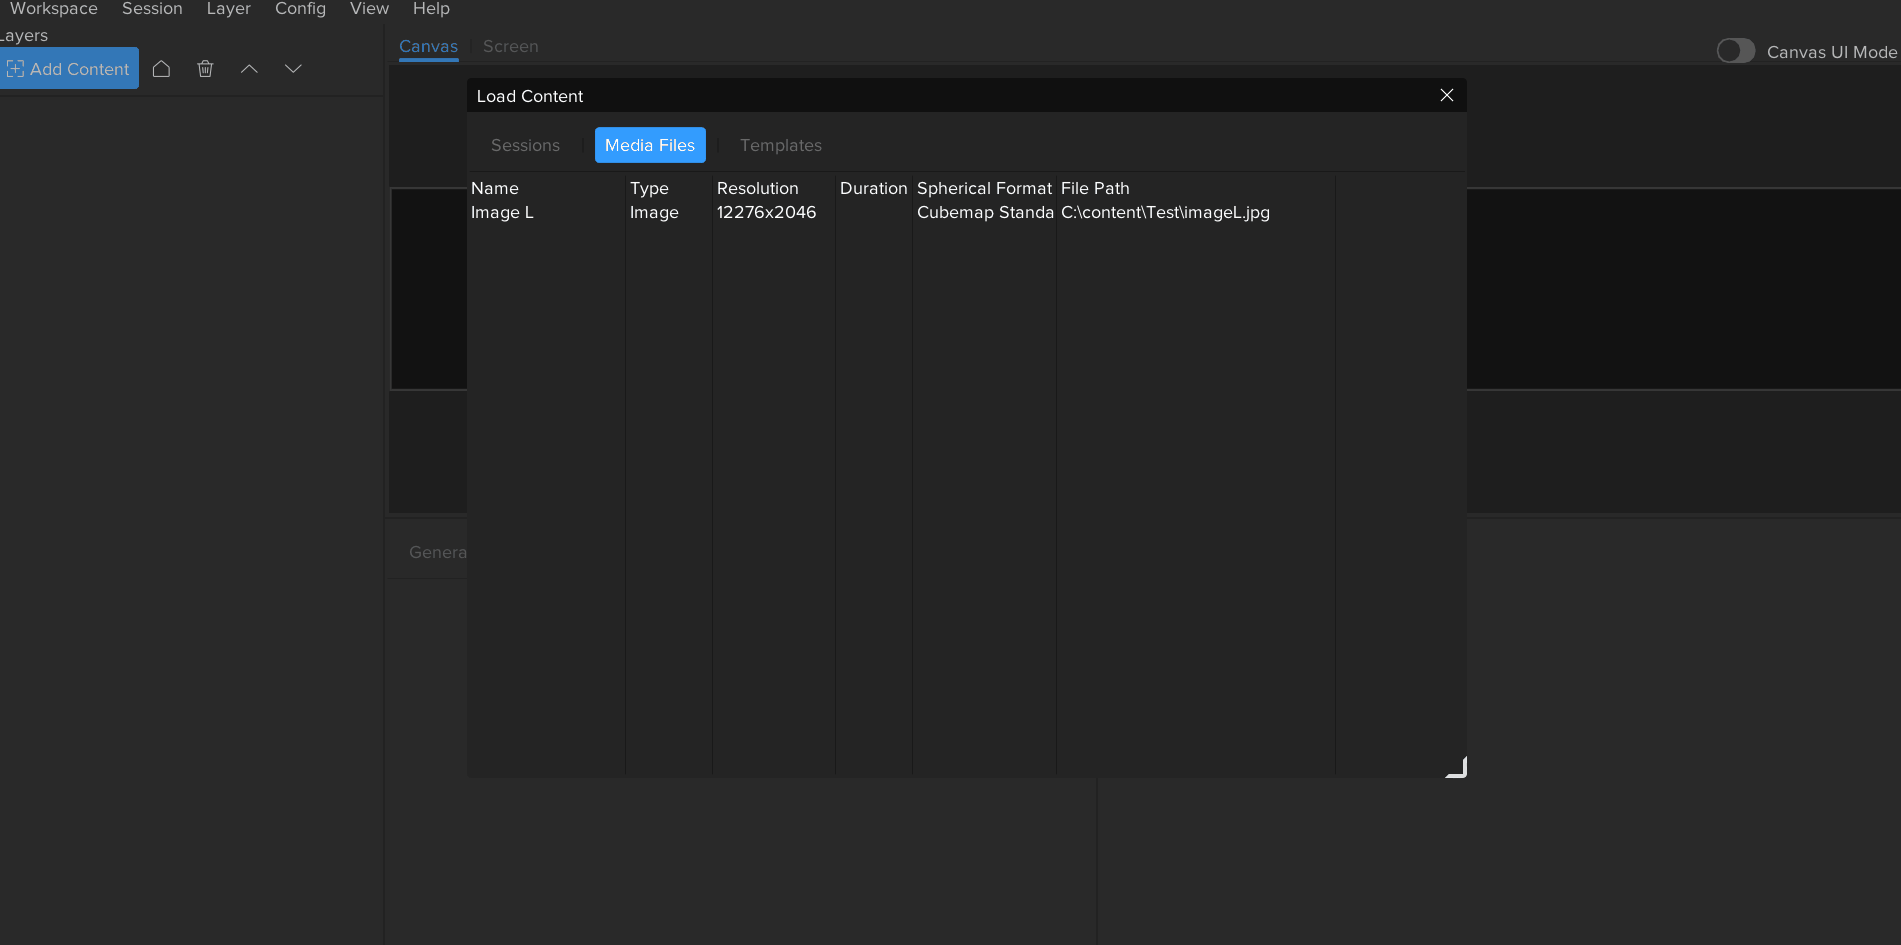This screenshot has width=1901, height=945.
Task: Open the Session menu
Action: click(152, 9)
